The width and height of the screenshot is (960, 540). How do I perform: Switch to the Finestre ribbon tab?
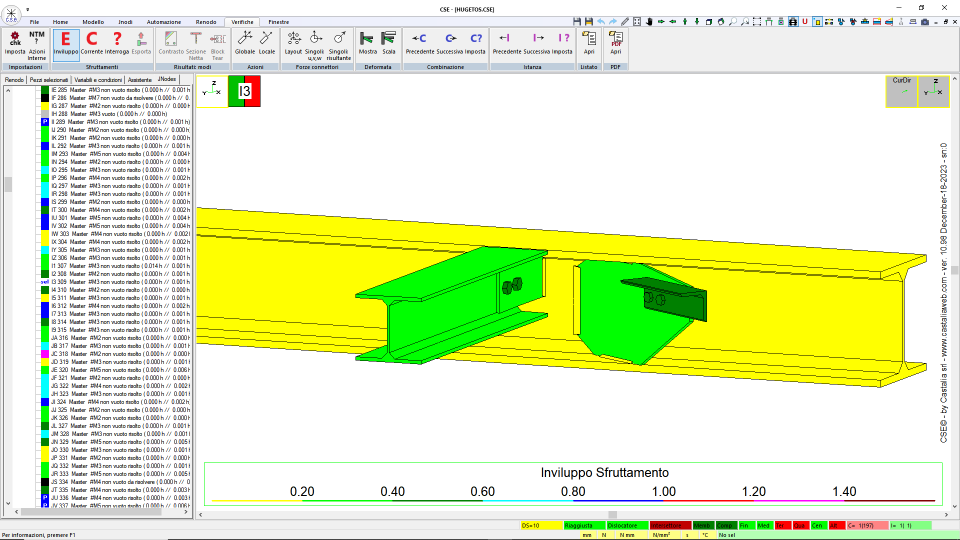[x=279, y=22]
